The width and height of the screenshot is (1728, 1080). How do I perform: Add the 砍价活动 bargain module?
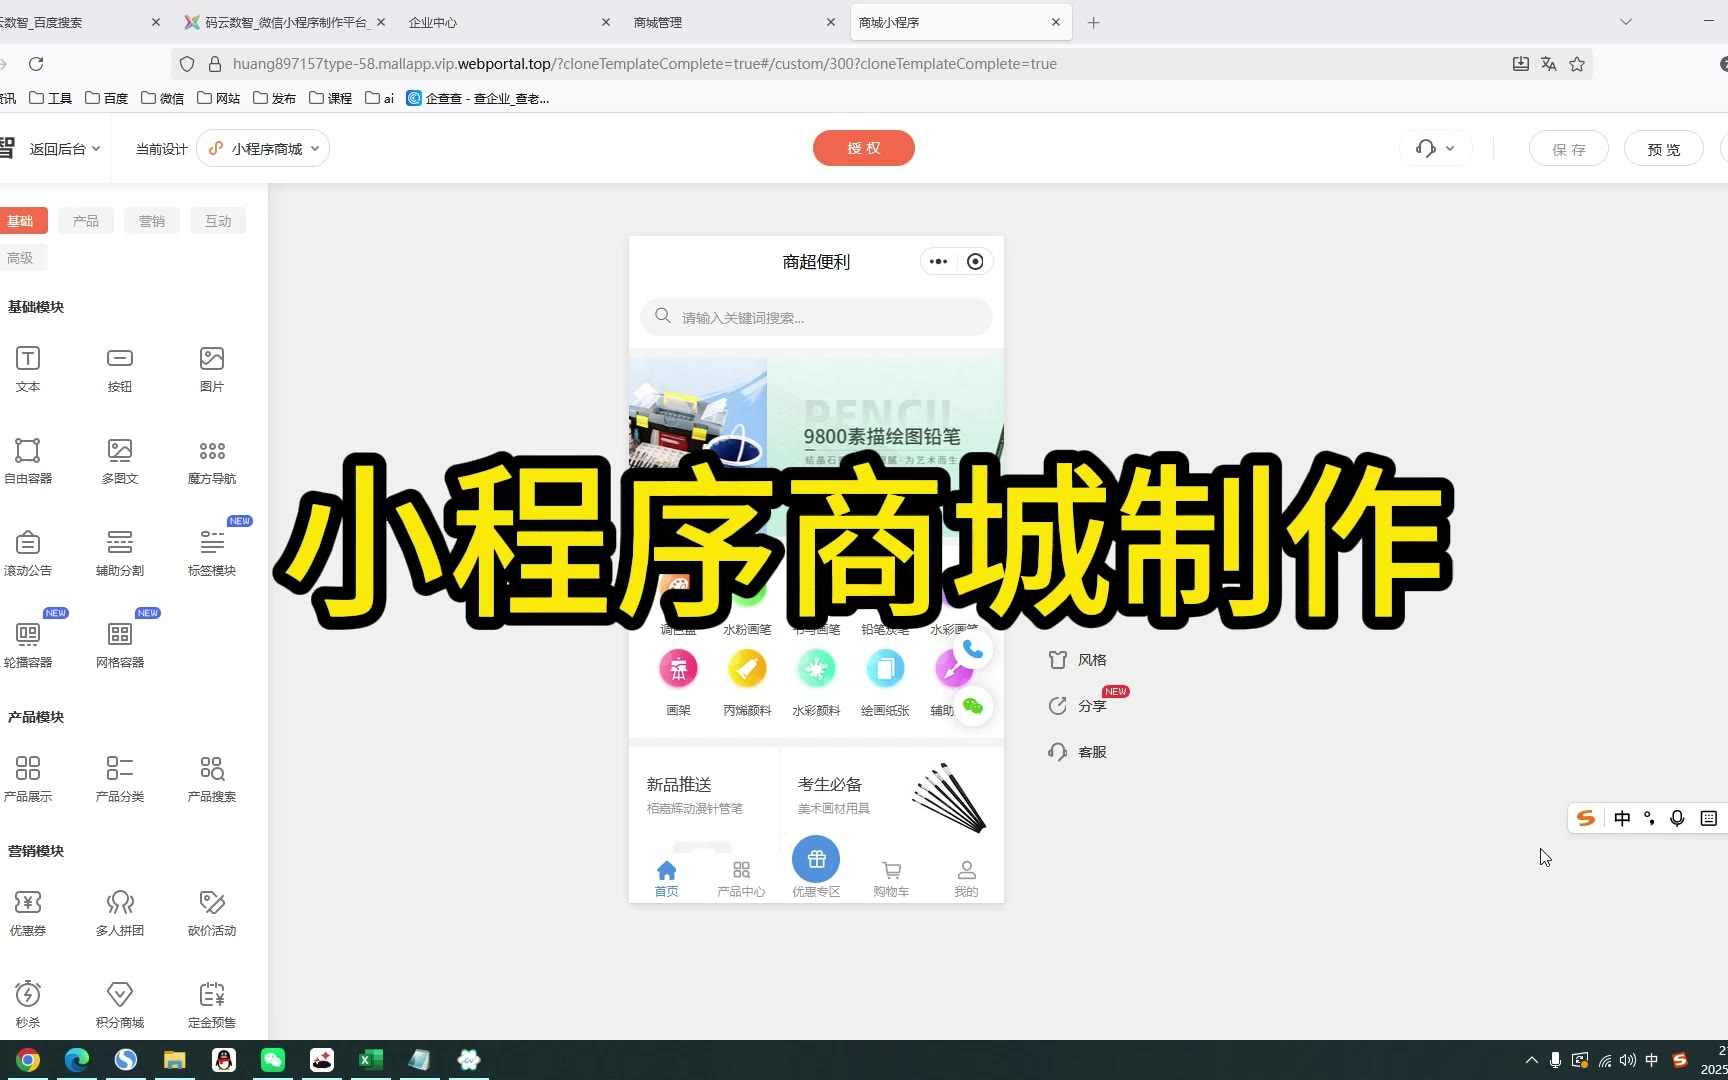click(x=212, y=913)
